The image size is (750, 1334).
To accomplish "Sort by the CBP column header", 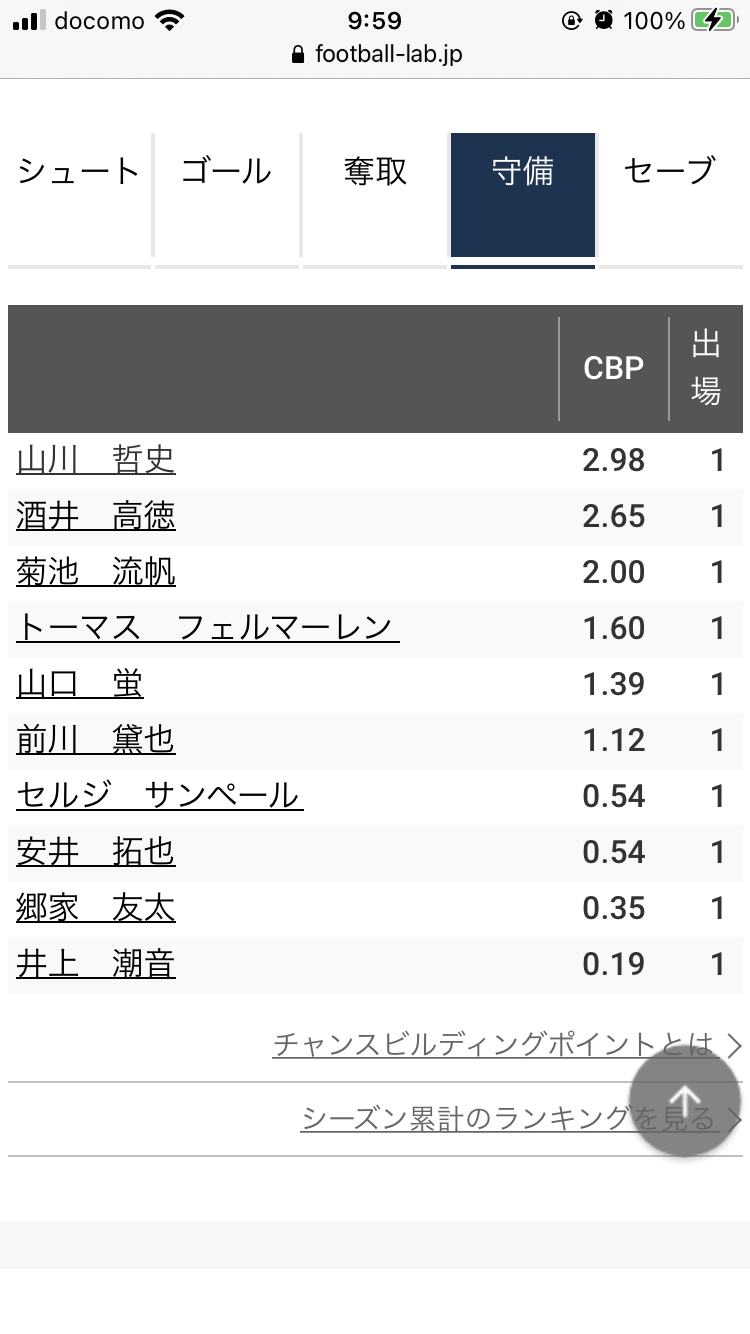I will [613, 368].
